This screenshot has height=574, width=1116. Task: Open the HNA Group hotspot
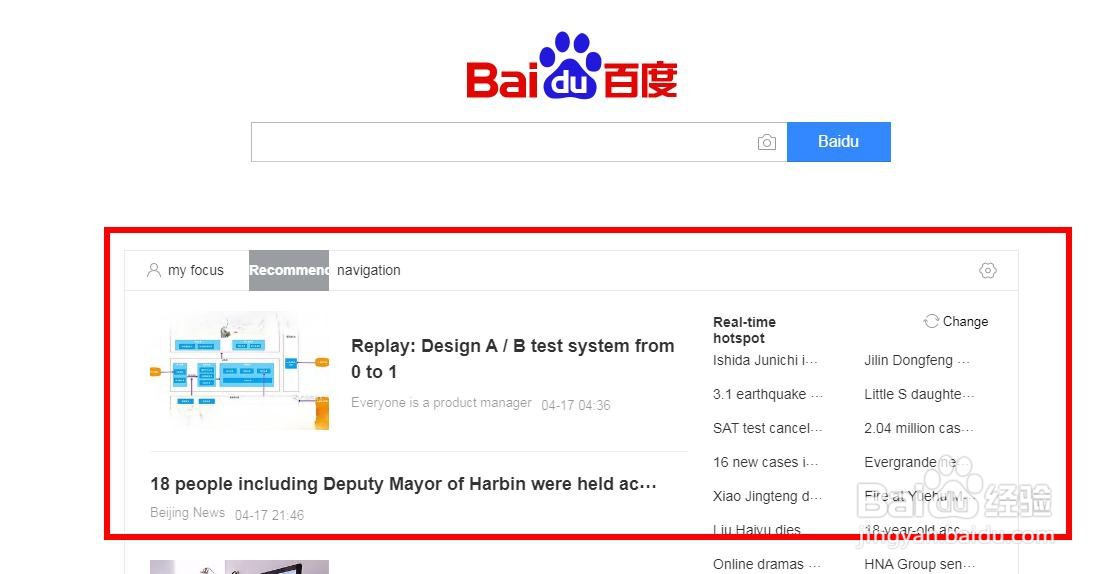pos(919,565)
